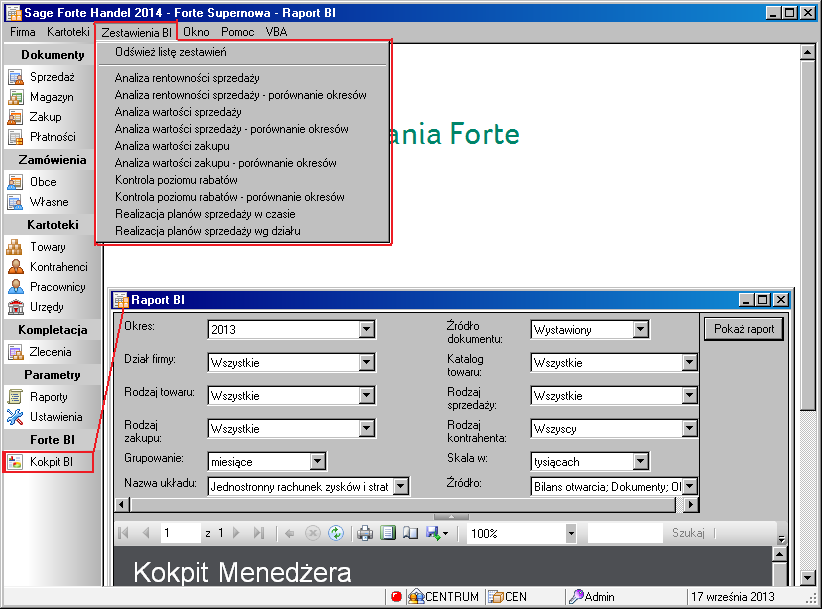
Task: Click the report search text field
Action: click(x=625, y=533)
